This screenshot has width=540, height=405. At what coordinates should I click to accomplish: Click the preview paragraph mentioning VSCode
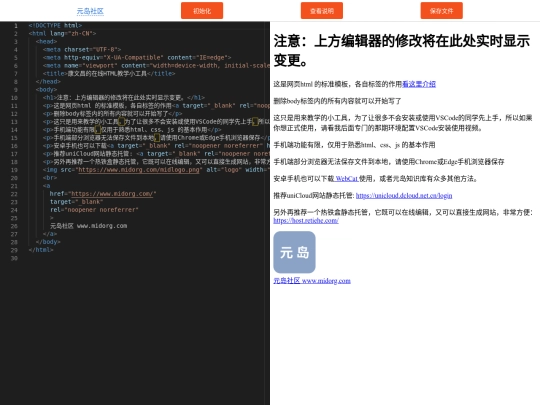(403, 123)
